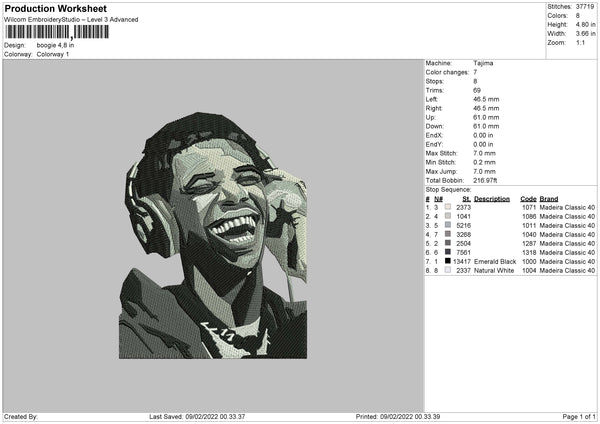
Task: Click the Natural White color swatch
Action: point(448,270)
